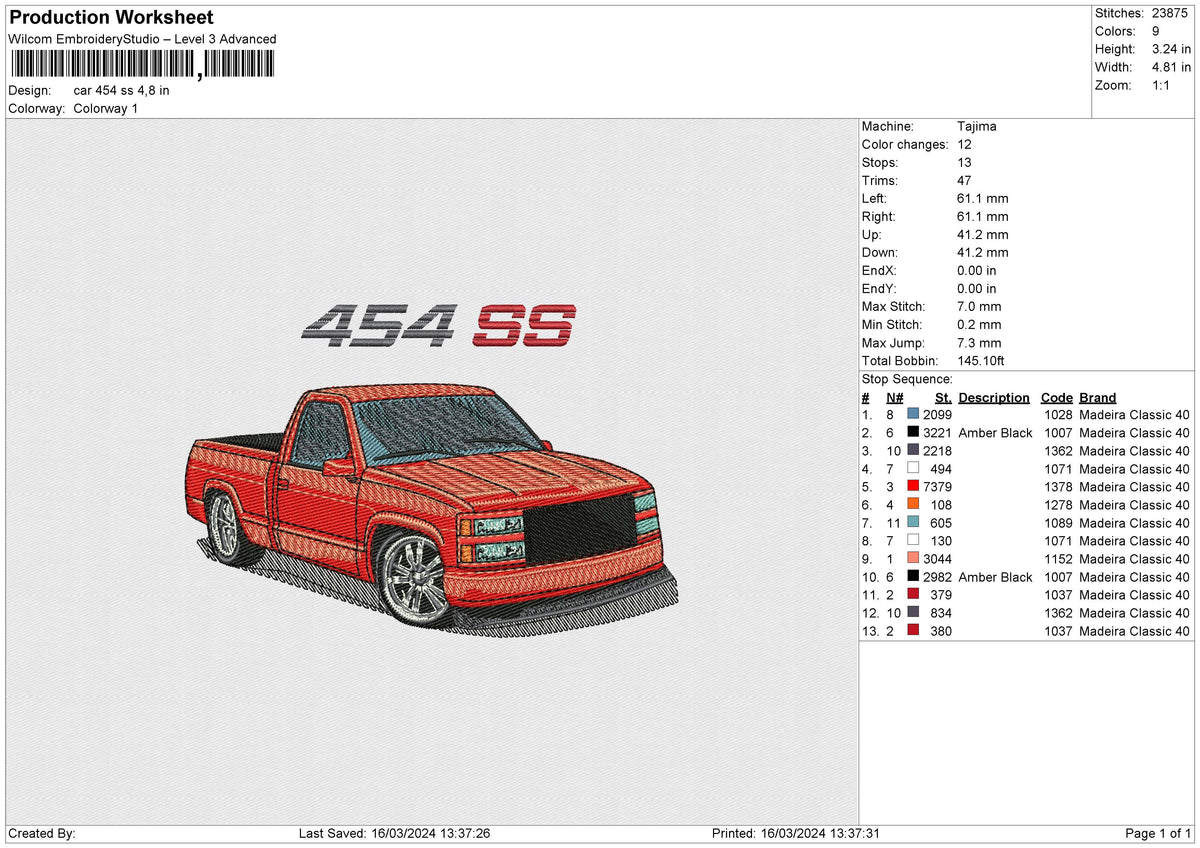Click the Stop Sequence heading
Screen dimensions: 1200x848
(x=907, y=379)
